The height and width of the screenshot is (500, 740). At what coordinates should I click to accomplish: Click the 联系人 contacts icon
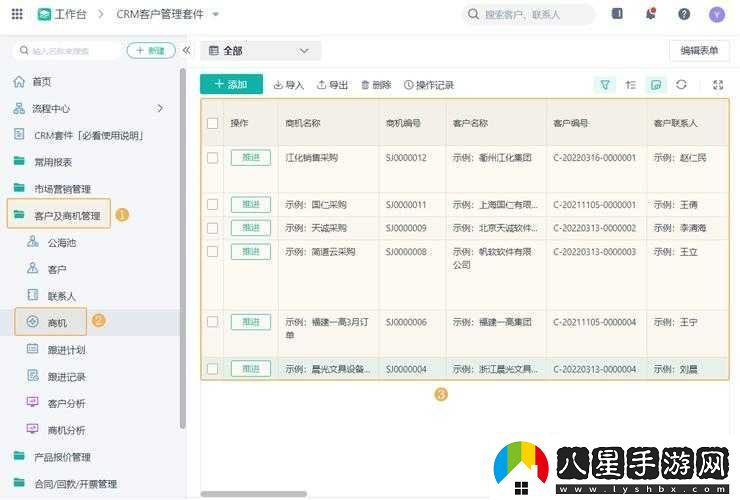(33, 296)
